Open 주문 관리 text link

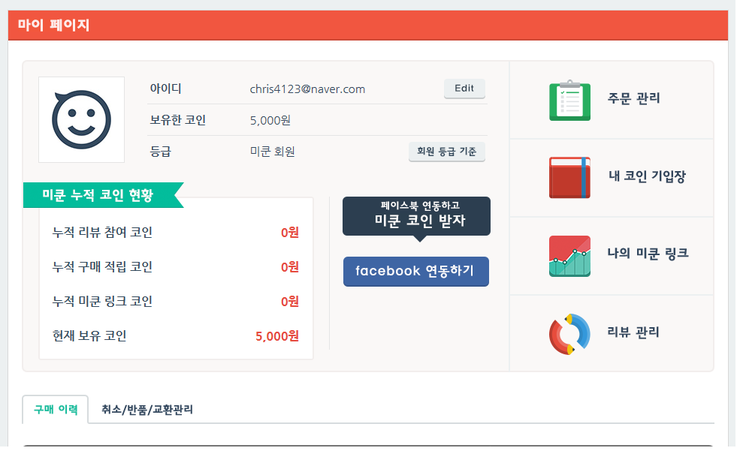pos(633,98)
